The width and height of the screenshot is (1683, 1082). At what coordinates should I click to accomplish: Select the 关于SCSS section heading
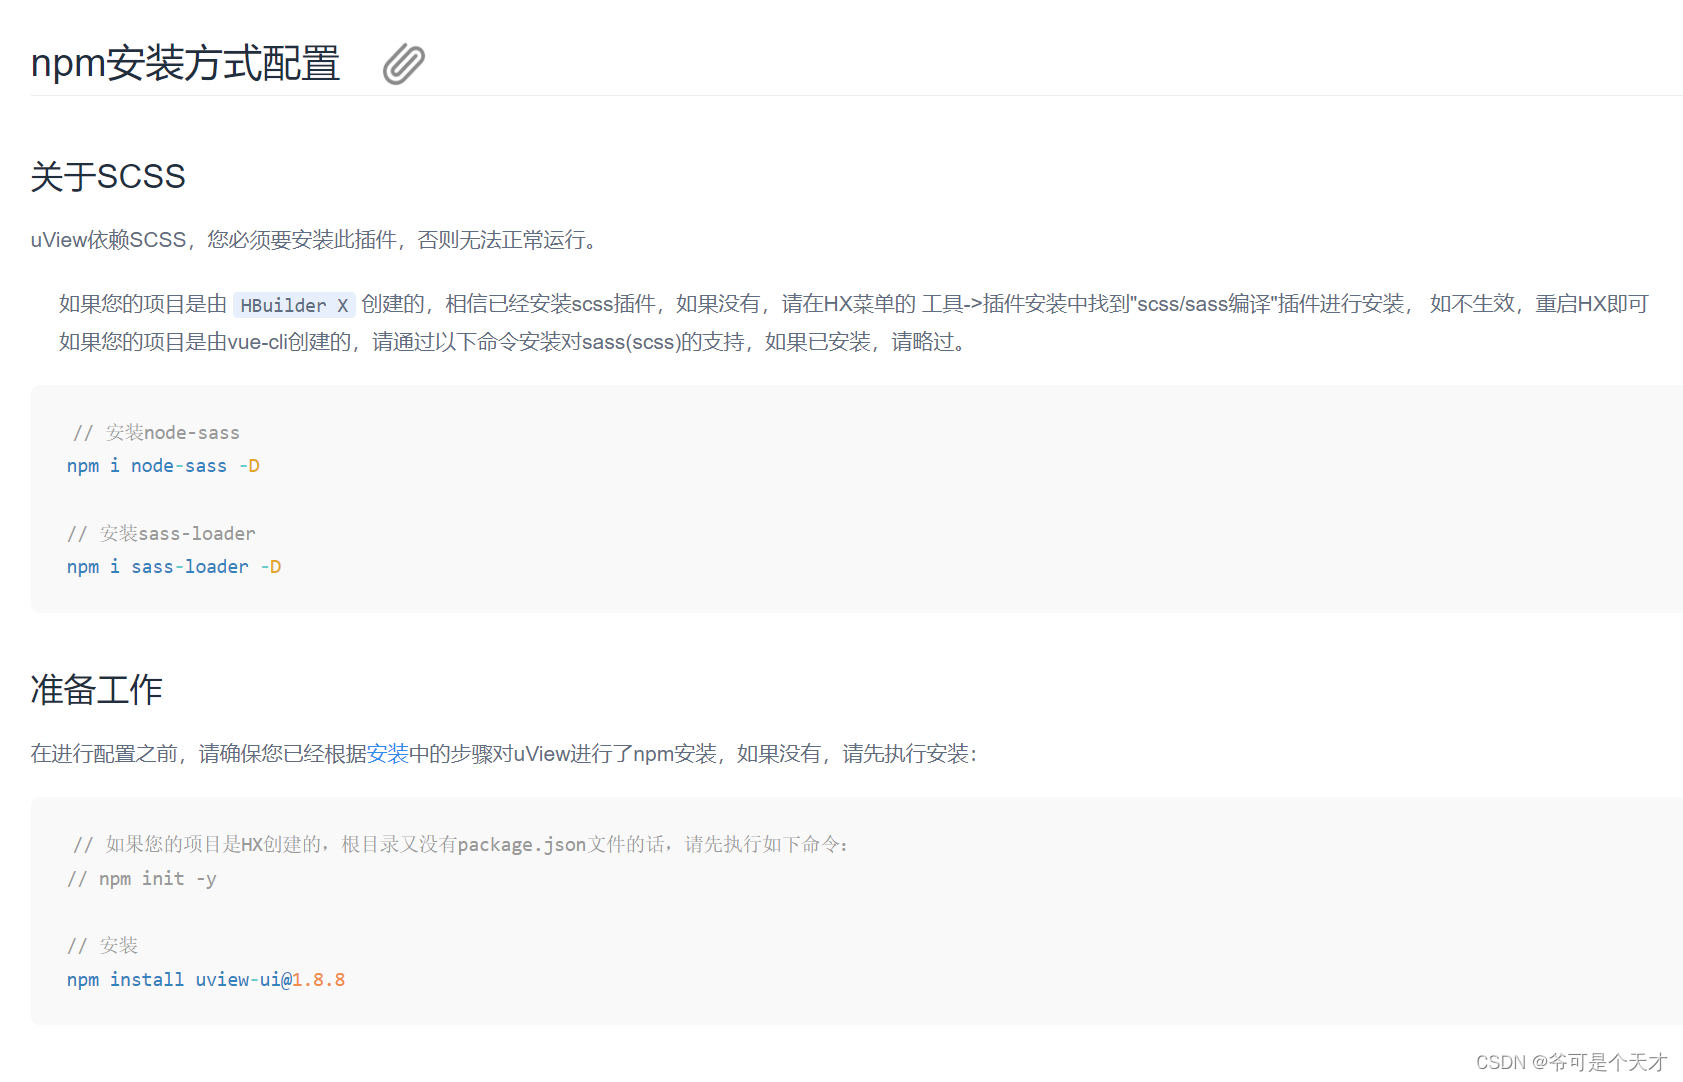click(x=108, y=176)
